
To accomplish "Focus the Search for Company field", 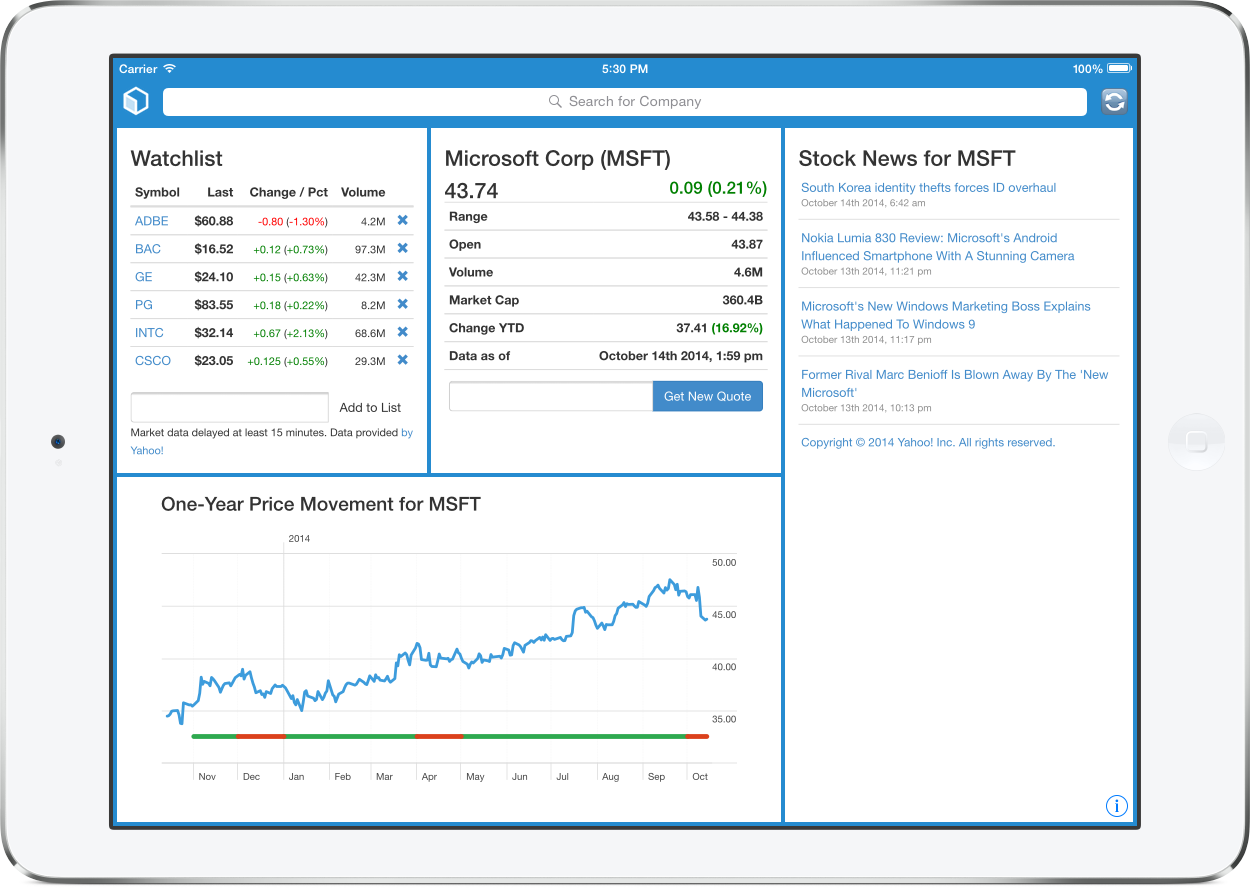I will pyautogui.click(x=625, y=102).
